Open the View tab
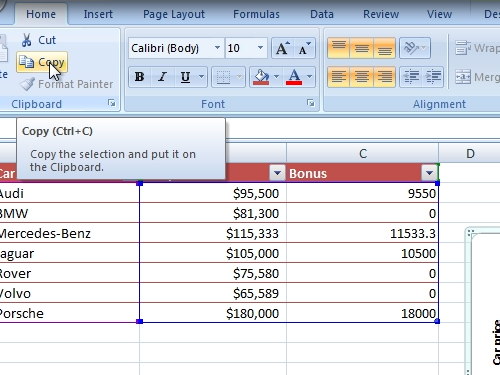The image size is (500, 375). tap(439, 14)
